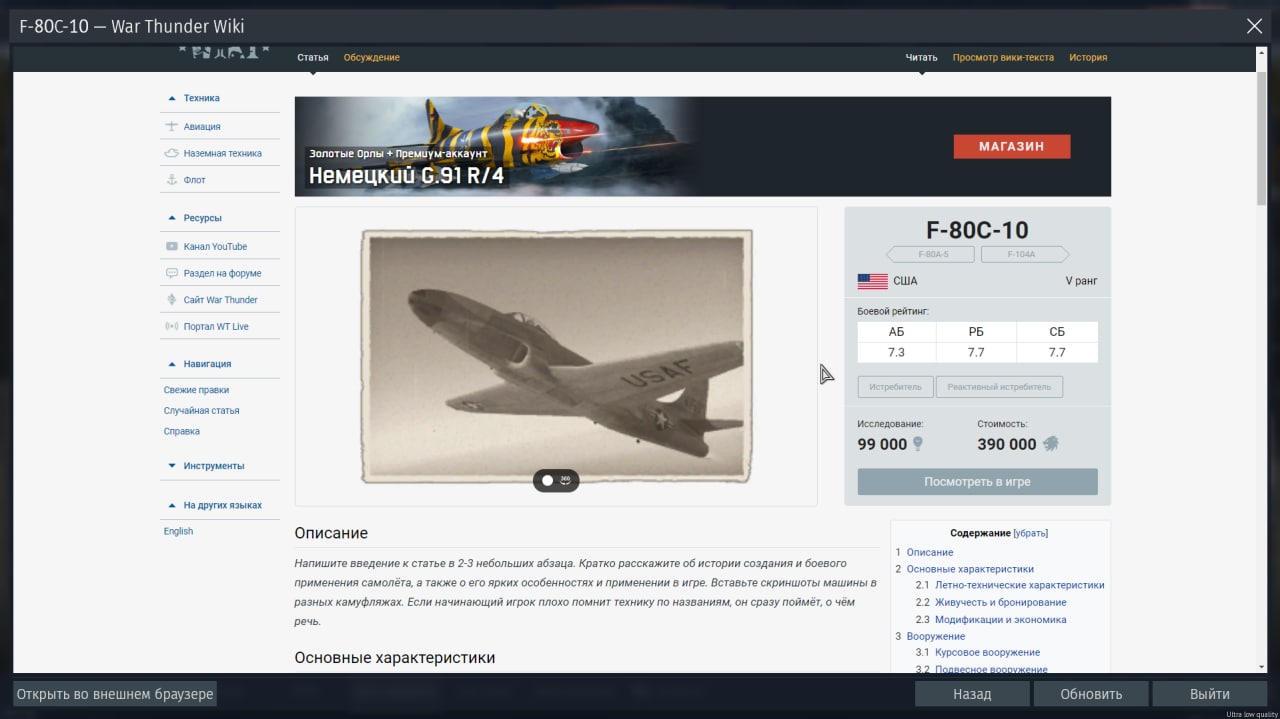This screenshot has width=1280, height=719.
Task: Click the Раздел на форуме chat icon
Action: (171, 273)
